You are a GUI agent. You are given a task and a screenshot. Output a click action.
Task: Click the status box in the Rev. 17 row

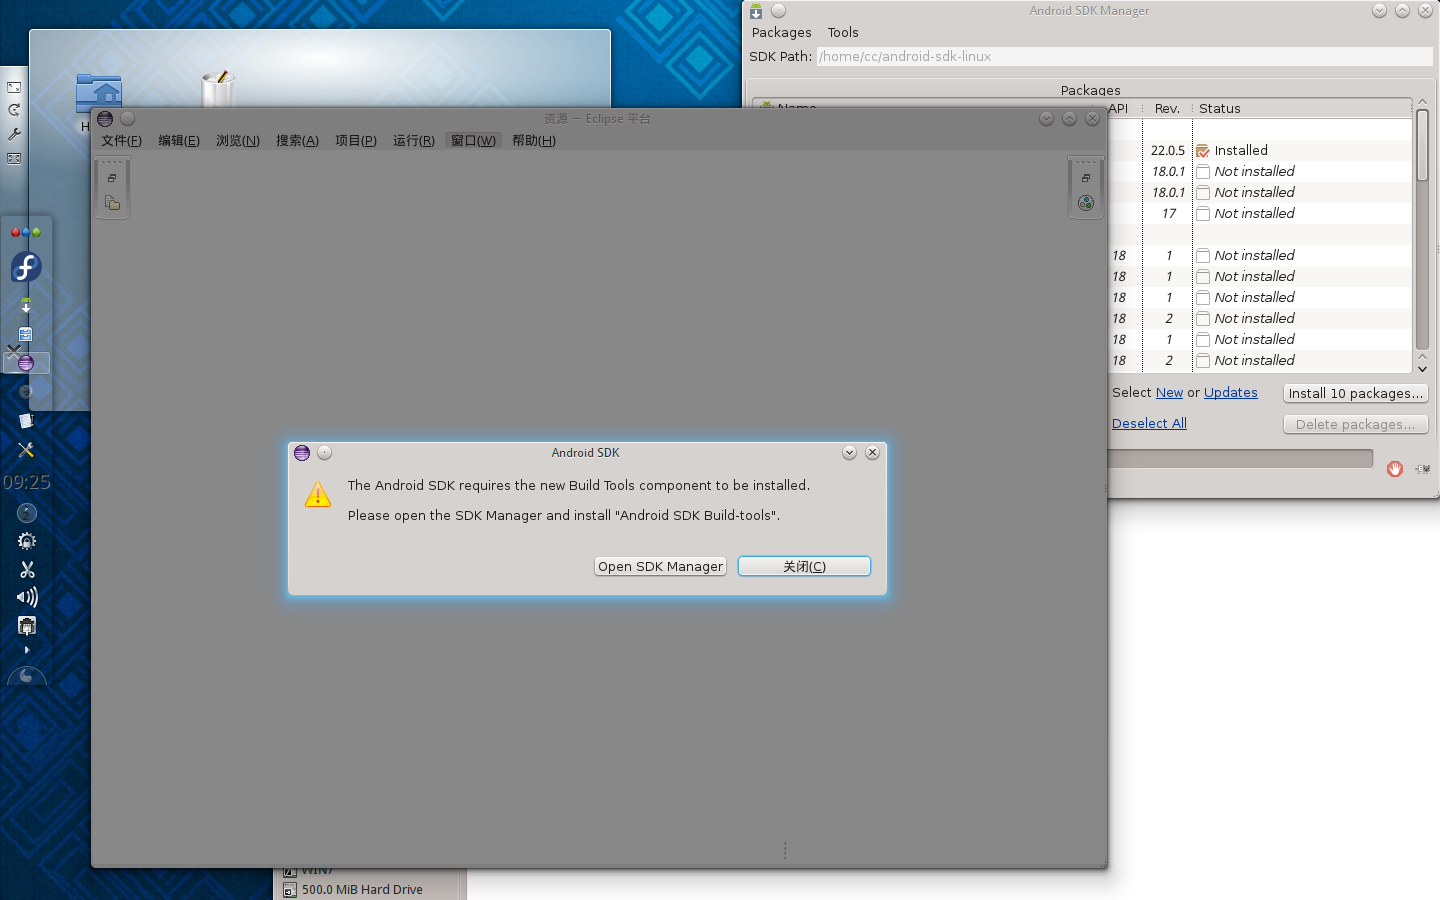point(1203,214)
